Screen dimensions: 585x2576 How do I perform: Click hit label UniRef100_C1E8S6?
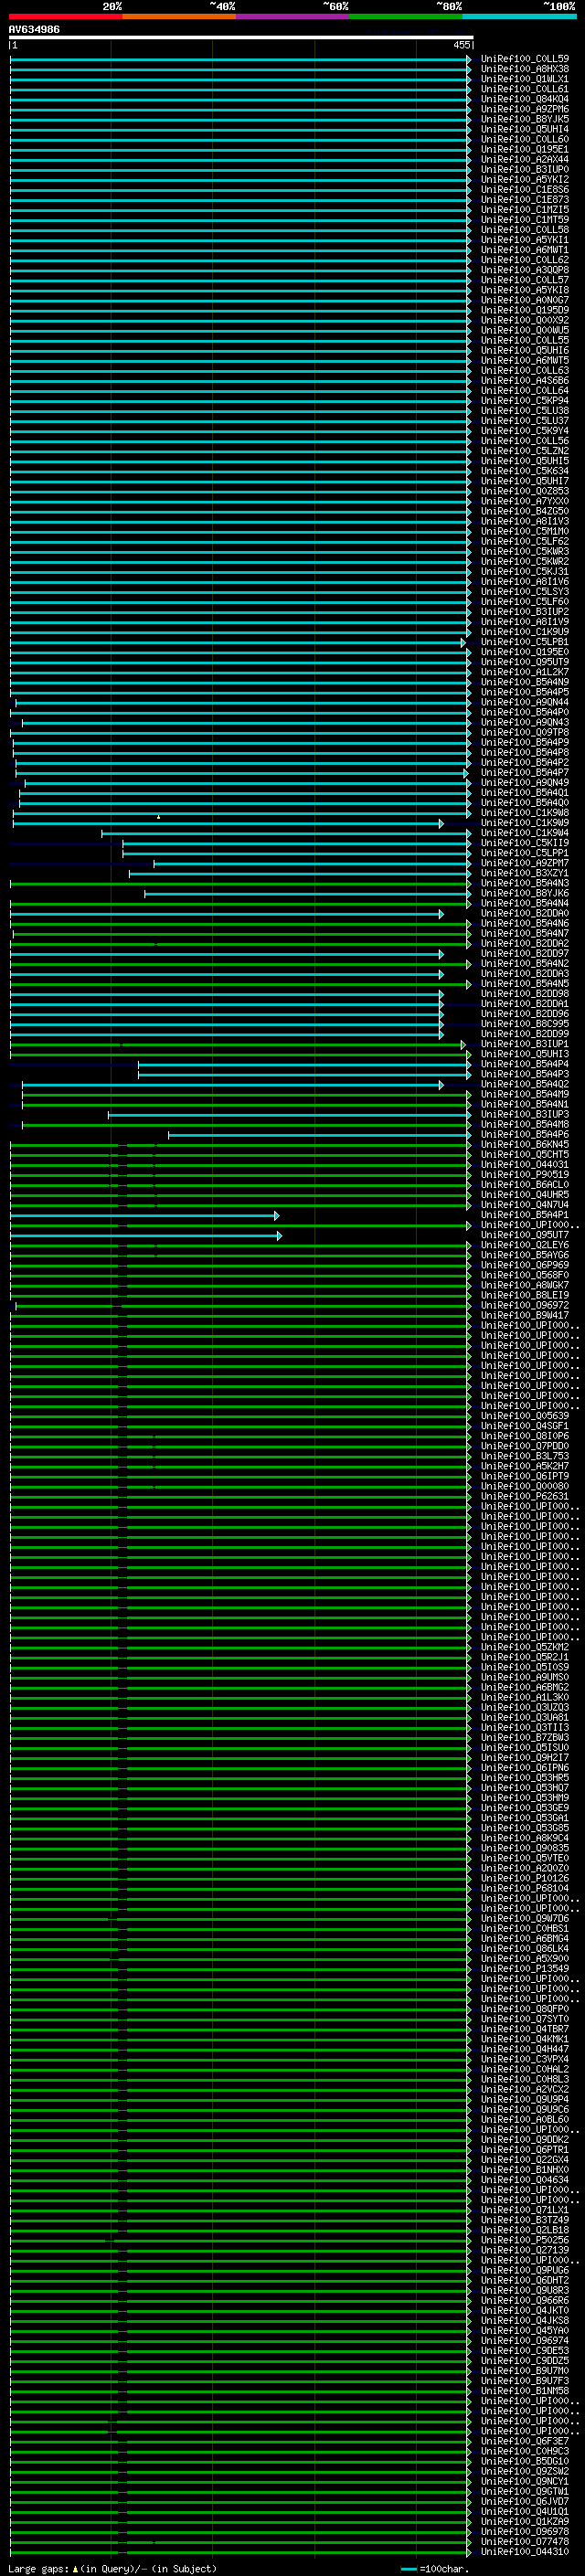(x=525, y=190)
